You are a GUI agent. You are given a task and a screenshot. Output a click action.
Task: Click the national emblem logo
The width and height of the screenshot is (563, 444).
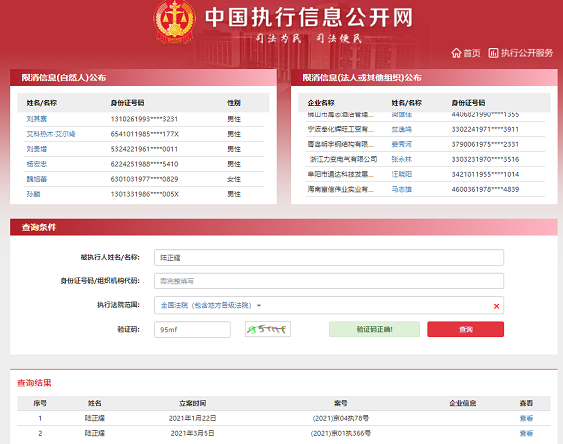175,22
